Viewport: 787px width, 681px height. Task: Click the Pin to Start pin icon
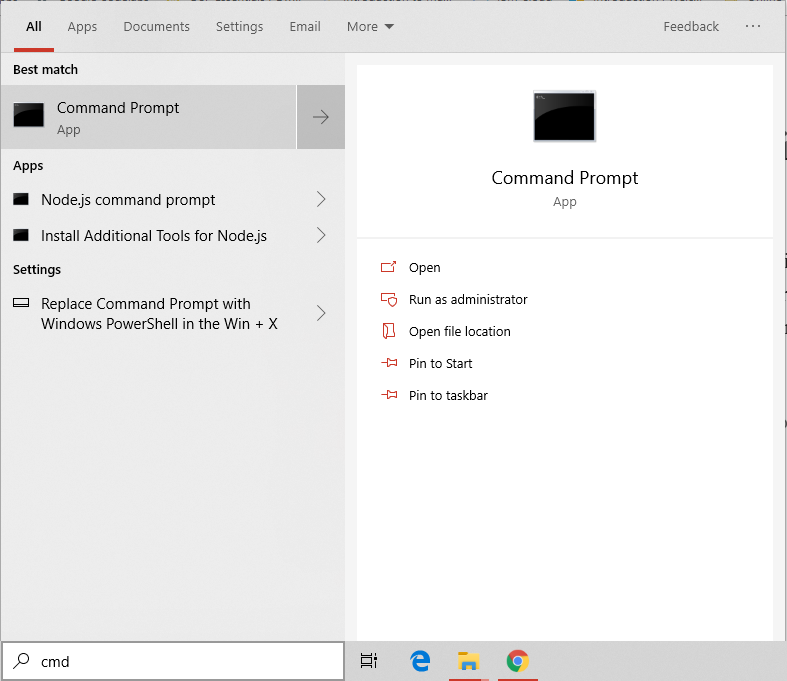[389, 362]
